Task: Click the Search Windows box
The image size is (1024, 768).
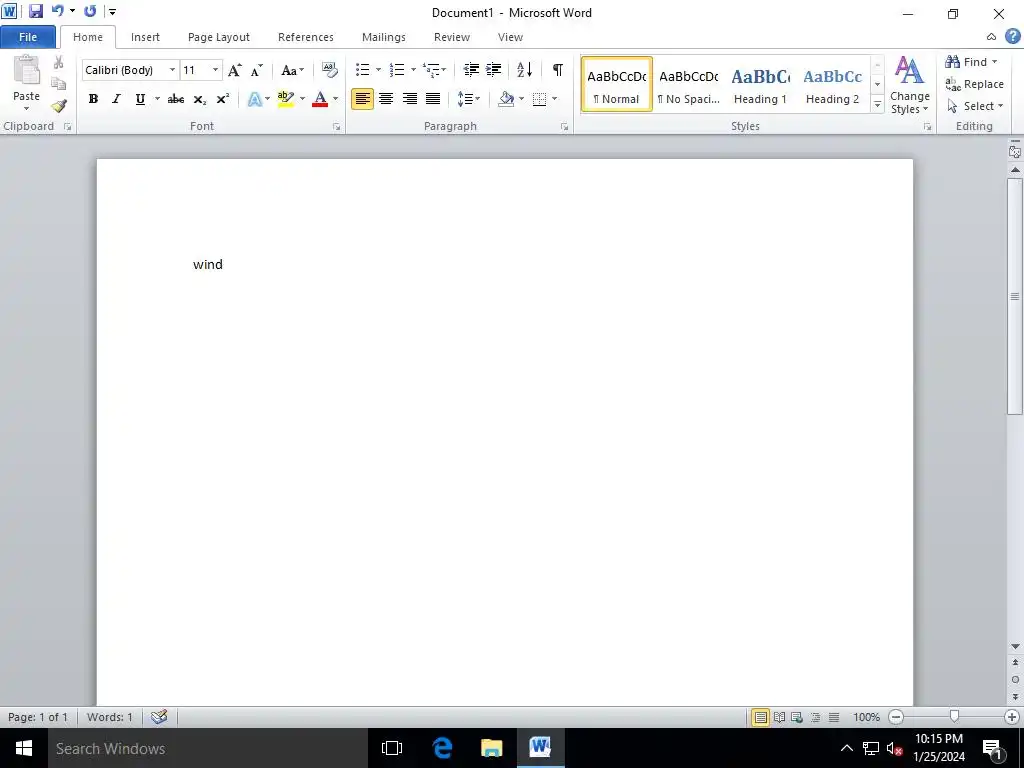Action: [208, 748]
